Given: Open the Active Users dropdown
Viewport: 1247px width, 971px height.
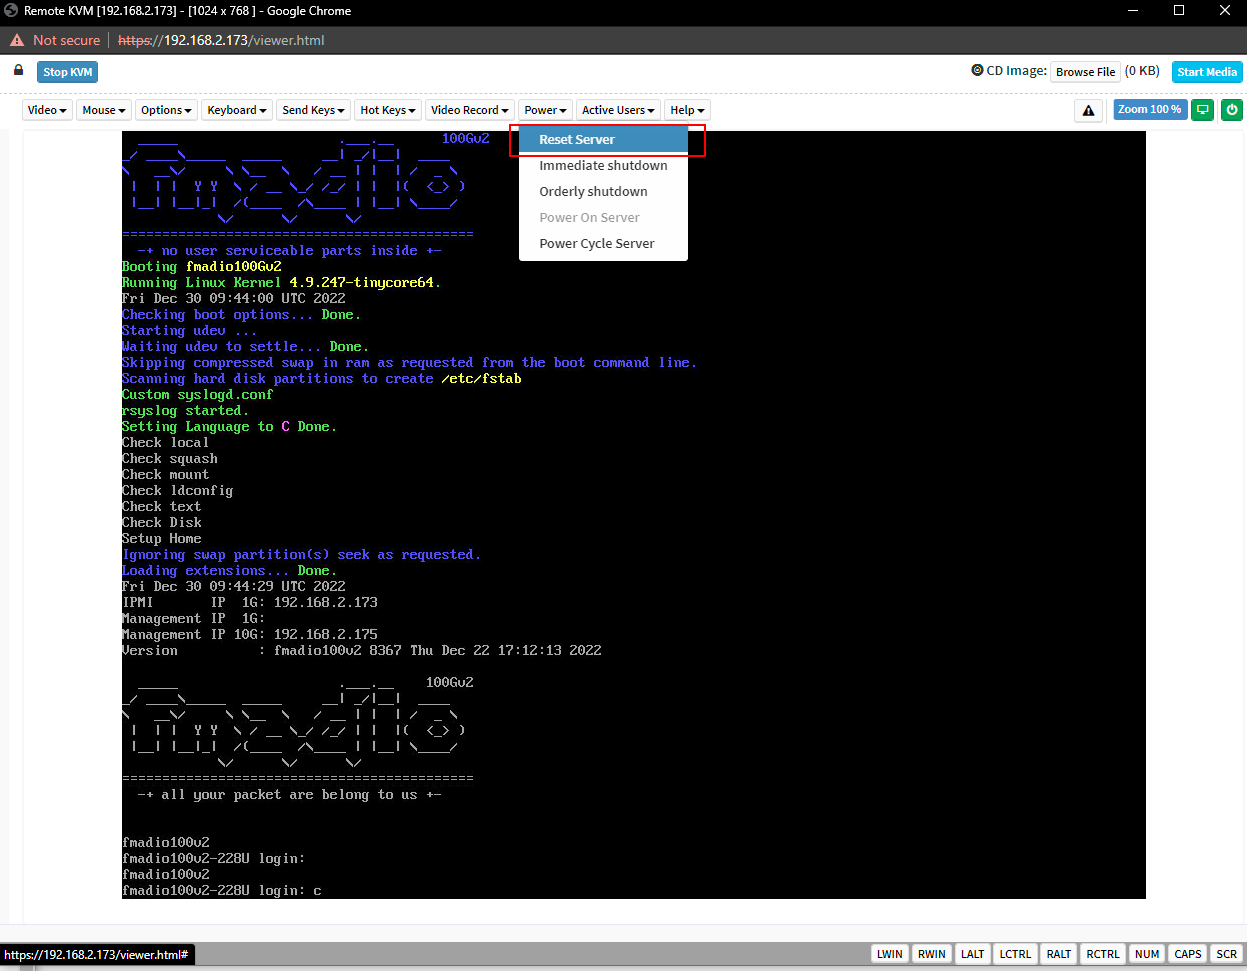Looking at the screenshot, I should click(618, 110).
